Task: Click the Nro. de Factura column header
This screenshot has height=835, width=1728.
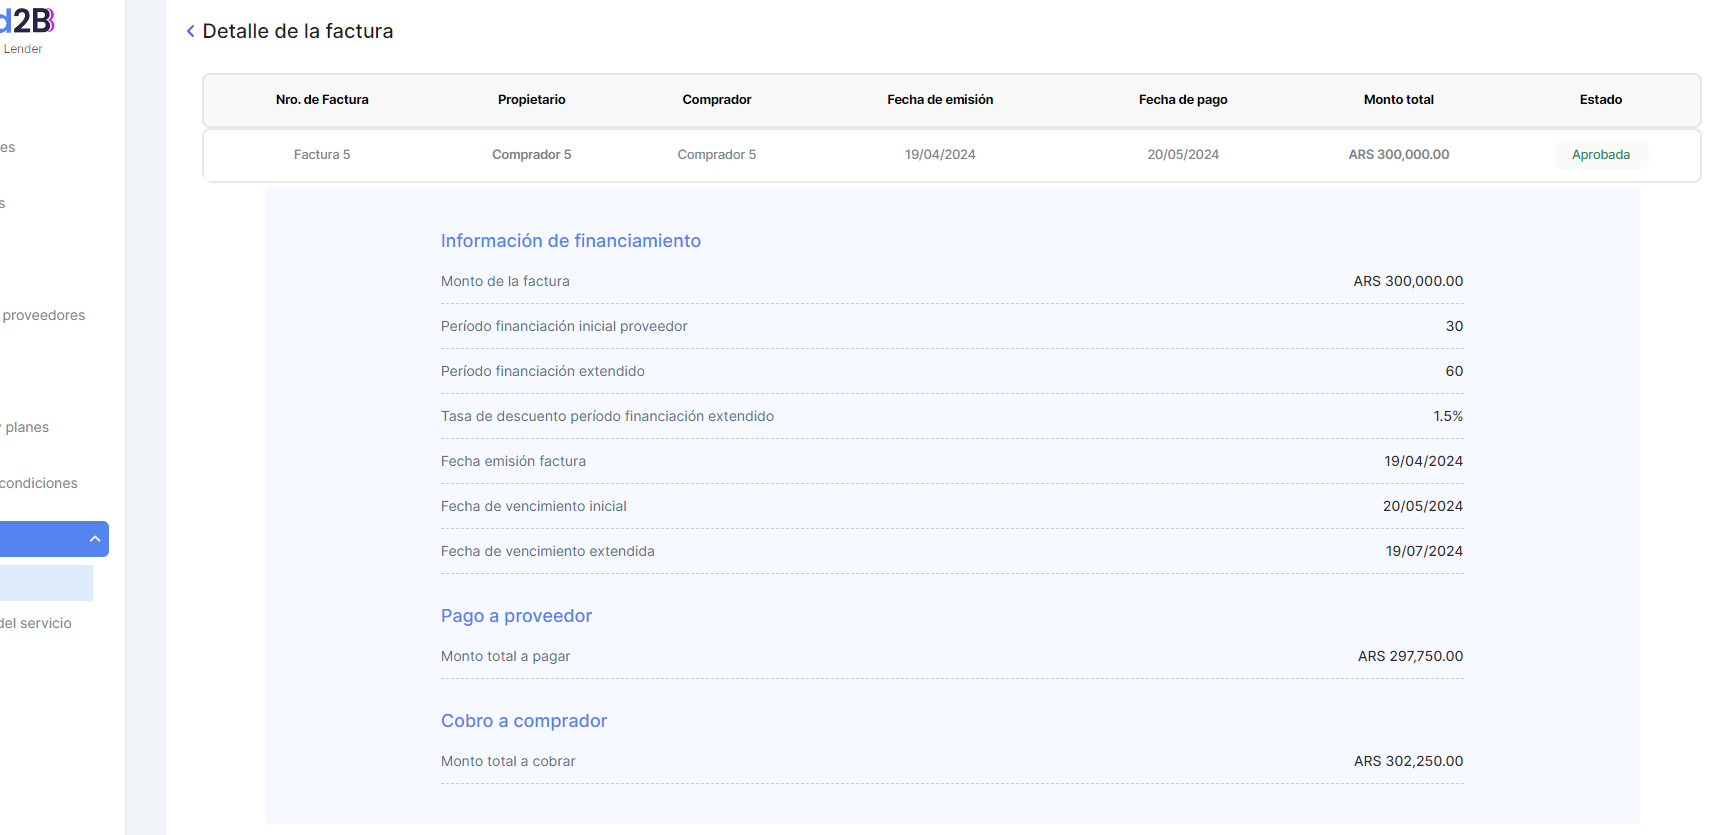Action: click(x=322, y=99)
